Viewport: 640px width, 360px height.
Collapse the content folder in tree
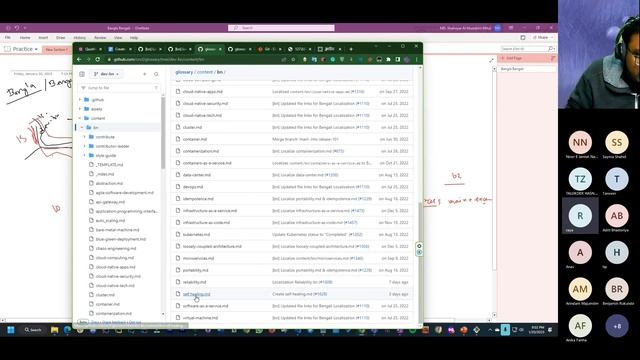click(x=80, y=118)
